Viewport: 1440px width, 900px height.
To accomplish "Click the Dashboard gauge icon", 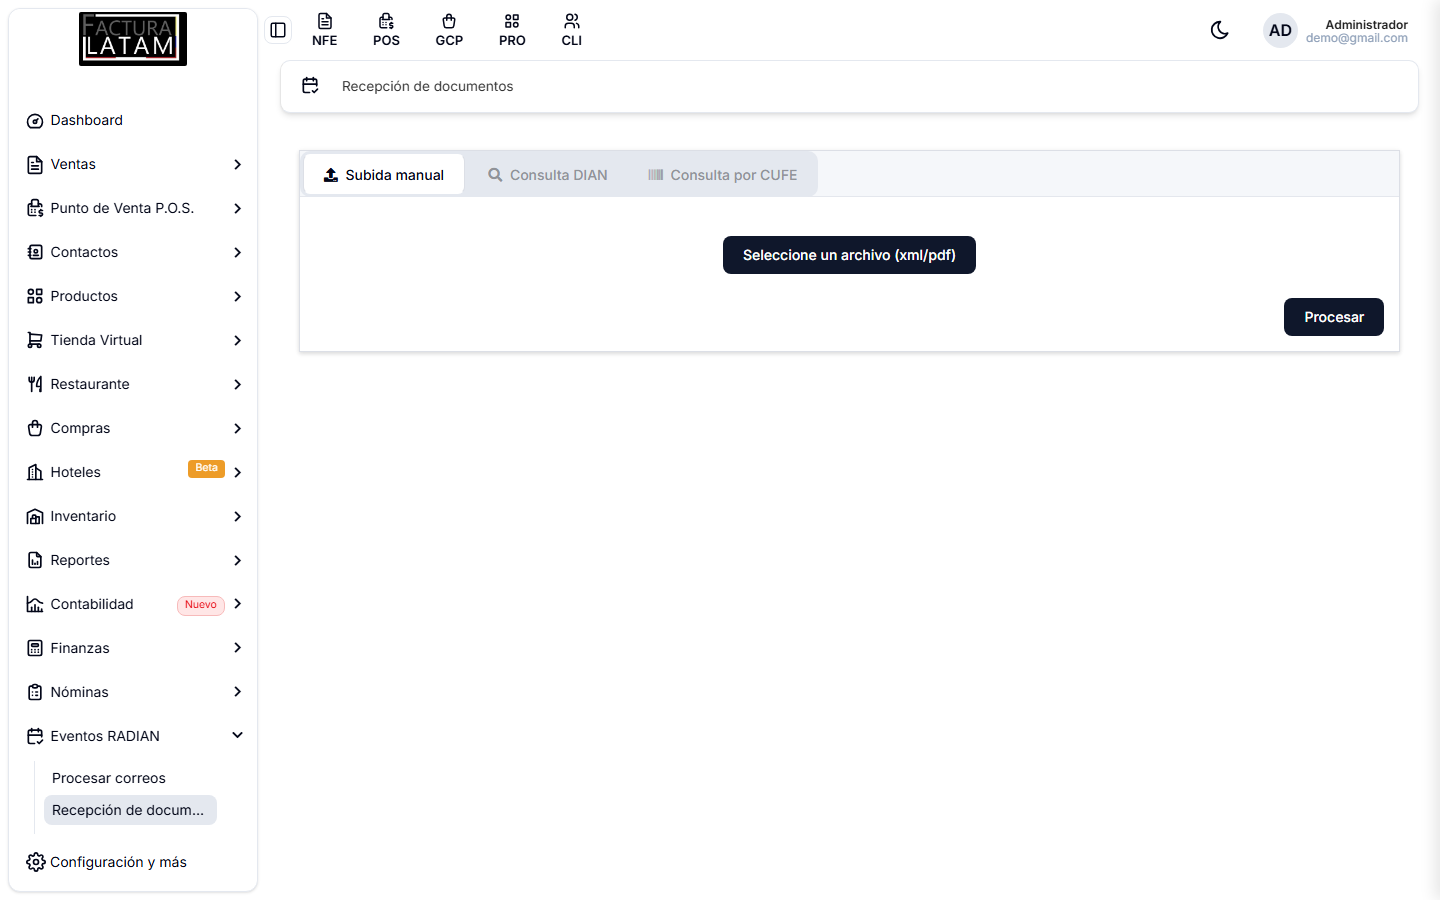I will pos(35,121).
